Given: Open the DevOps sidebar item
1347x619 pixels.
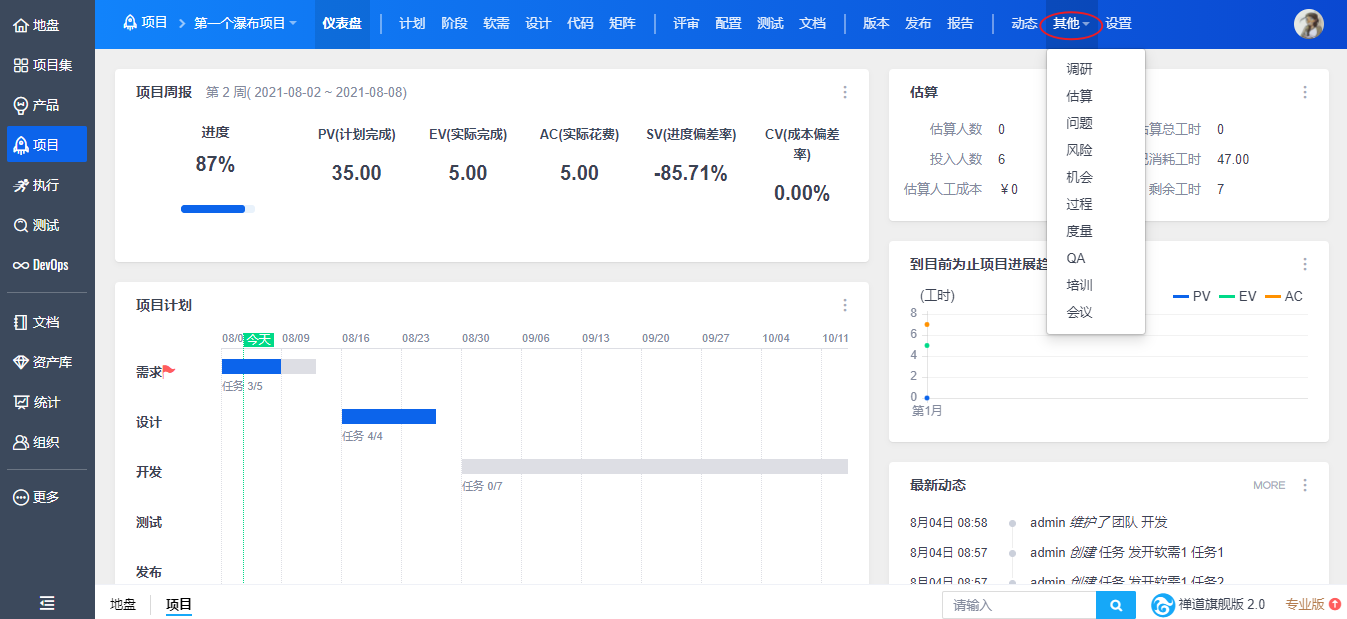Looking at the screenshot, I should pyautogui.click(x=20, y=265).
